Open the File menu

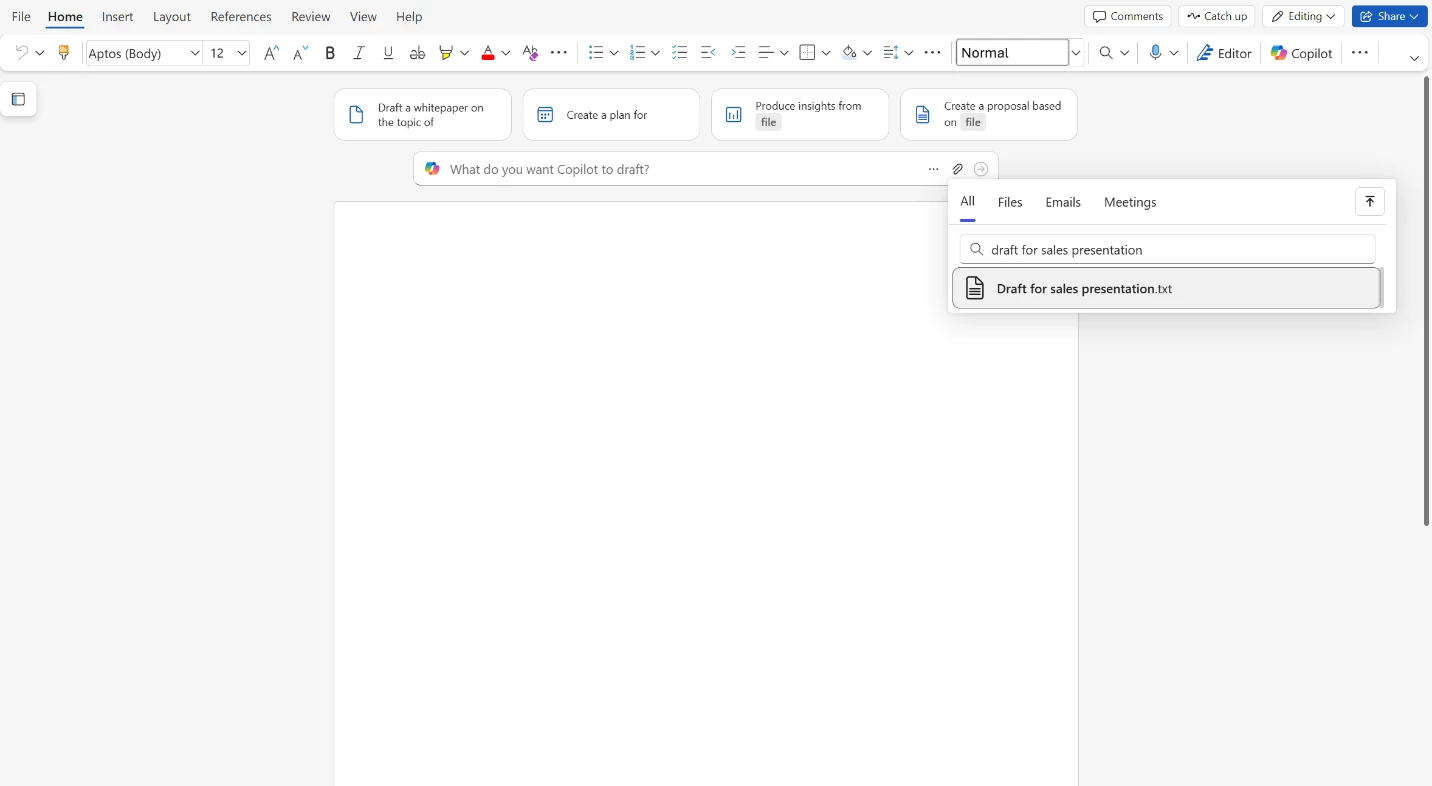coord(21,17)
